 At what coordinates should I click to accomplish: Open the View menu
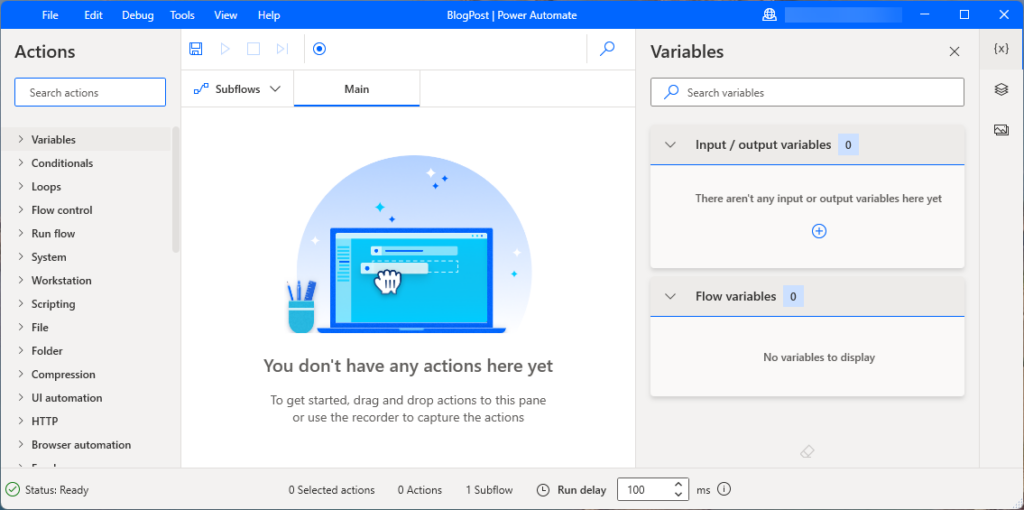coord(226,15)
